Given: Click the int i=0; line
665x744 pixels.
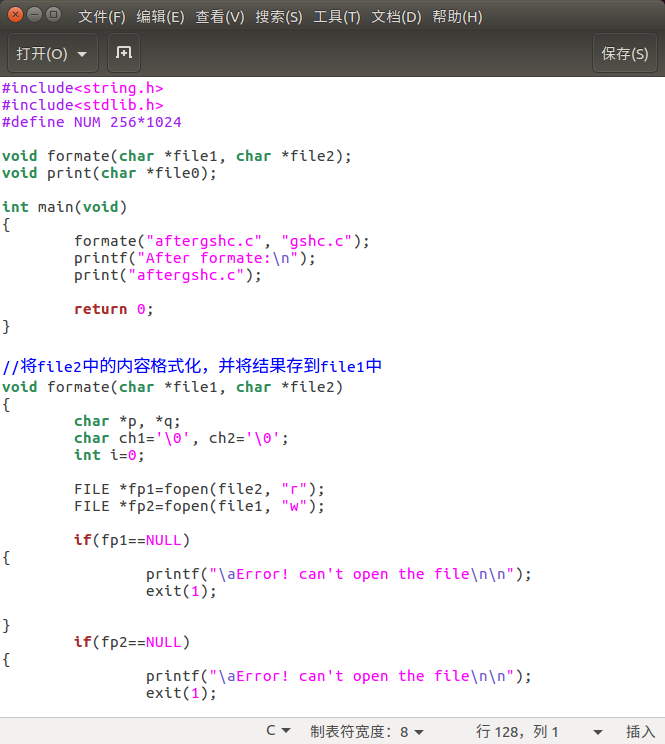Looking at the screenshot, I should [109, 456].
